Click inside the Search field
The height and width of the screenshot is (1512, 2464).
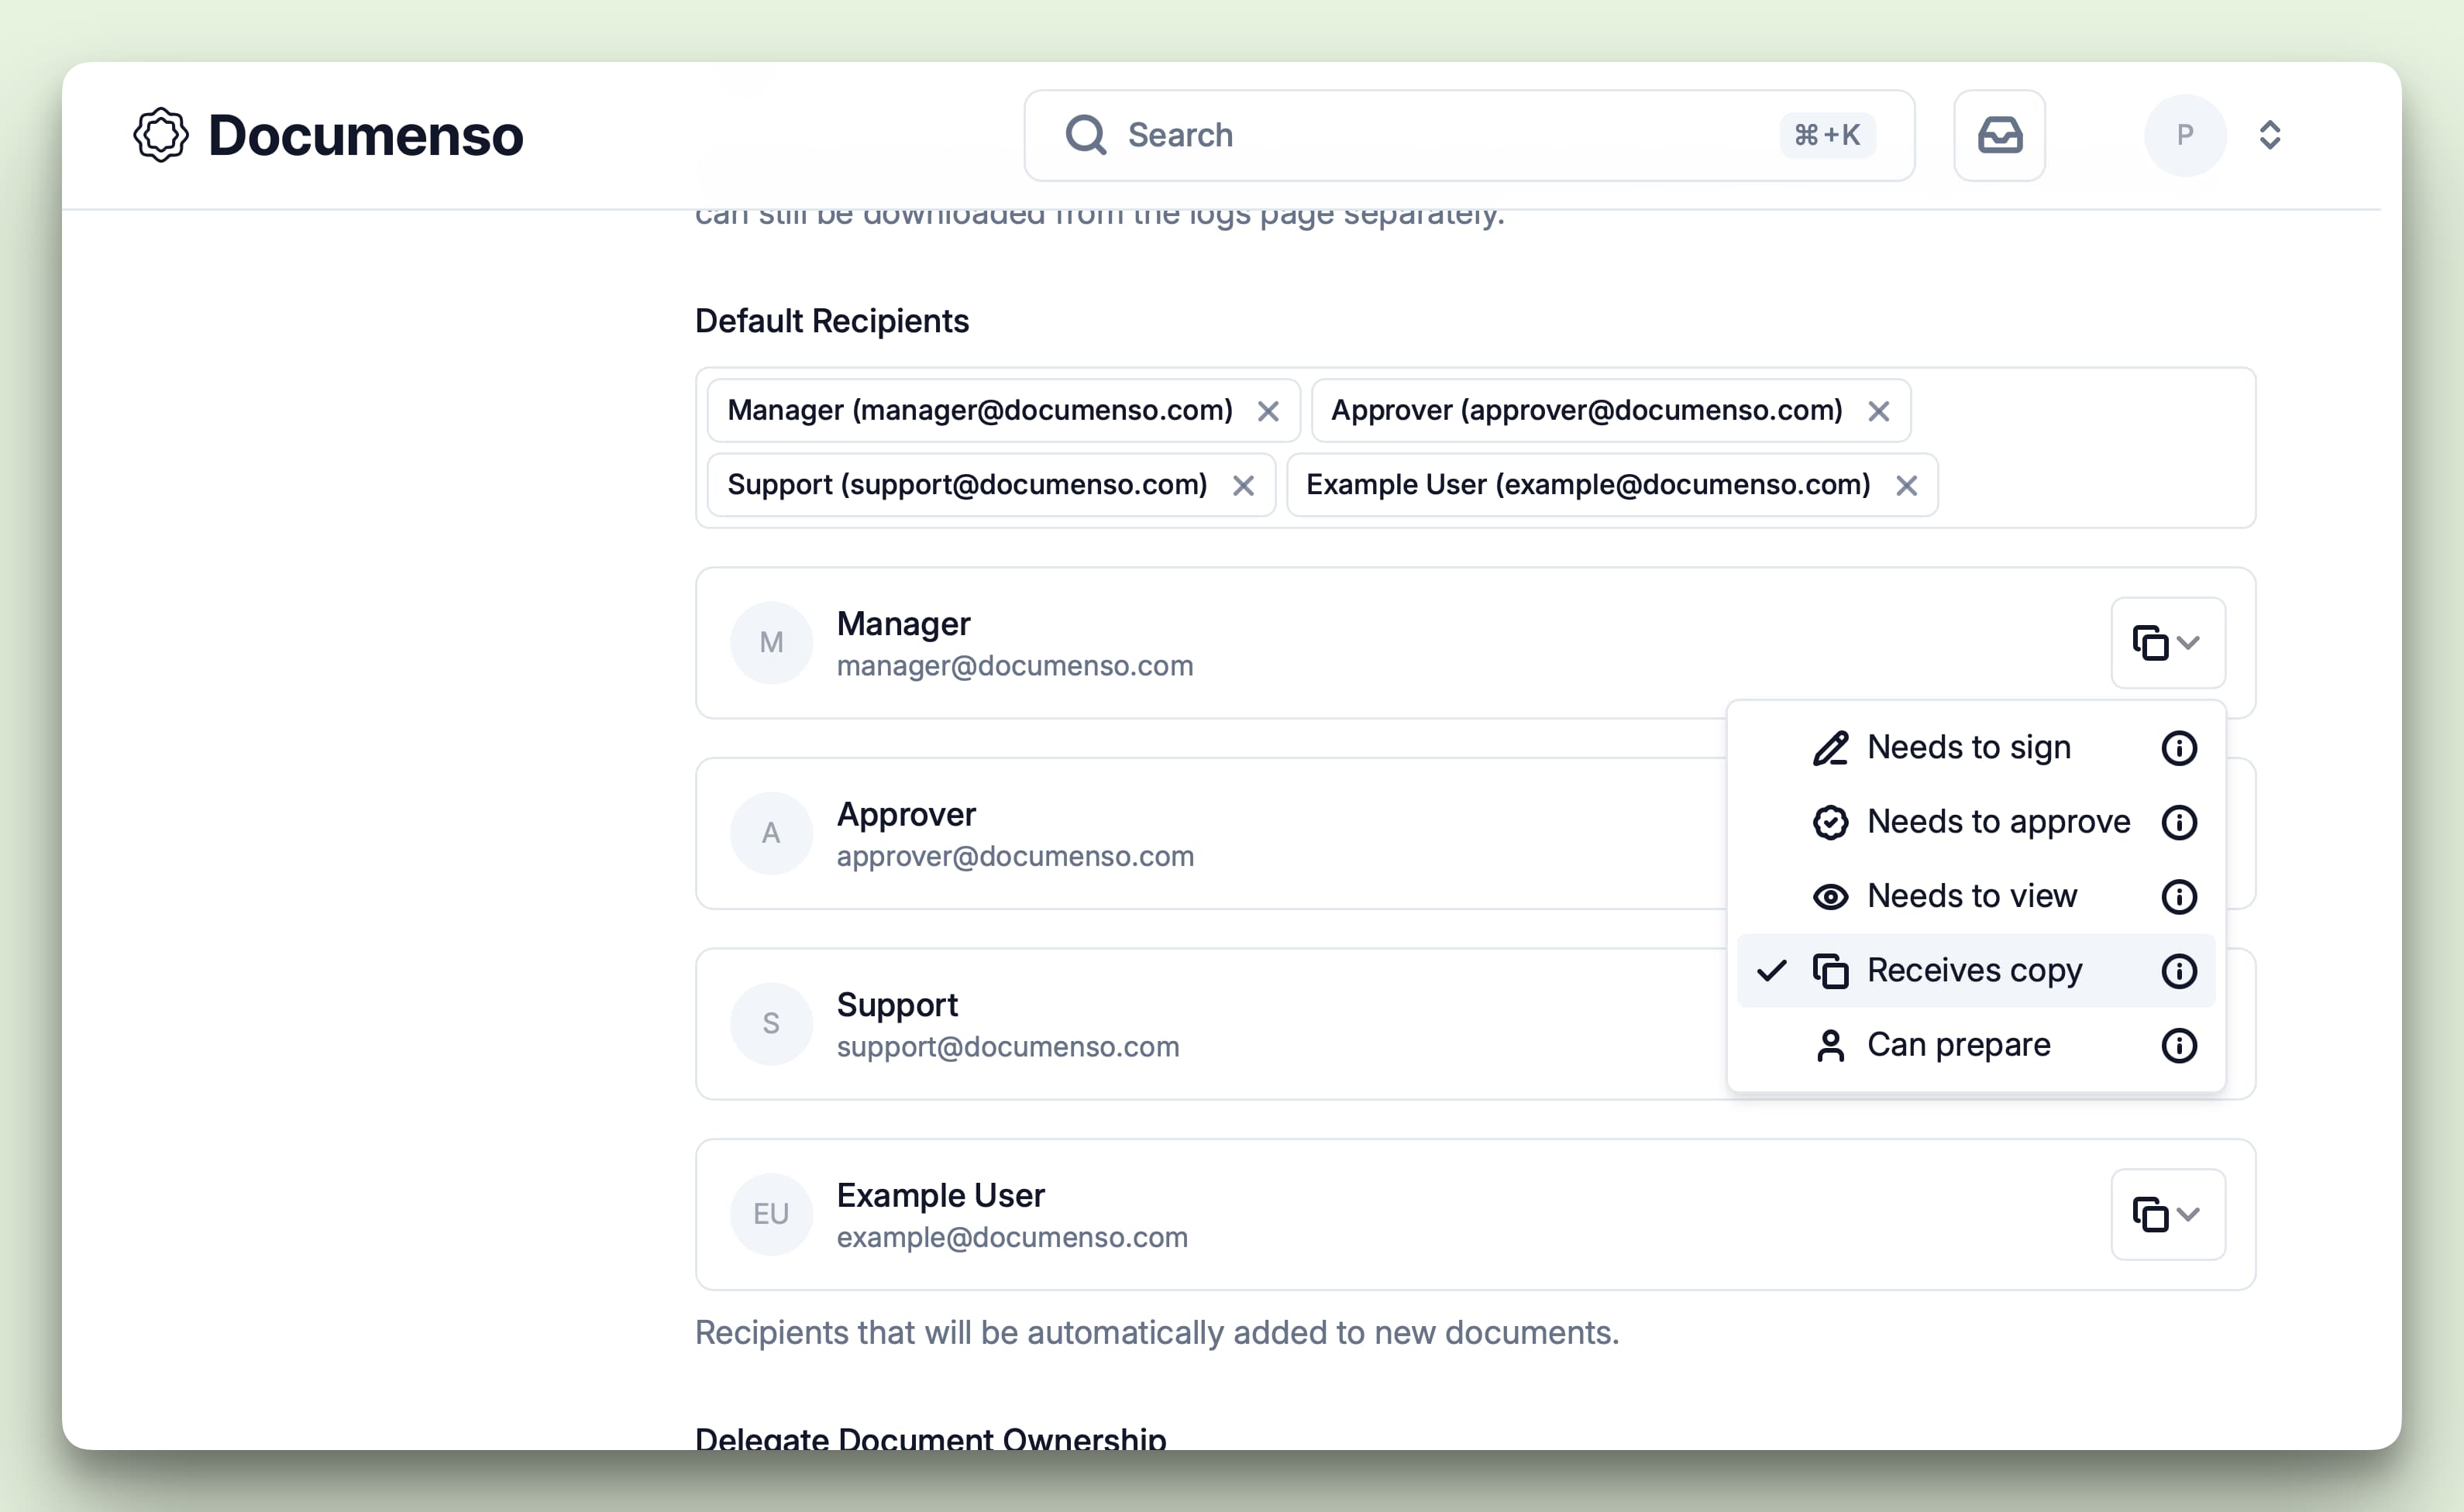tap(1400, 135)
